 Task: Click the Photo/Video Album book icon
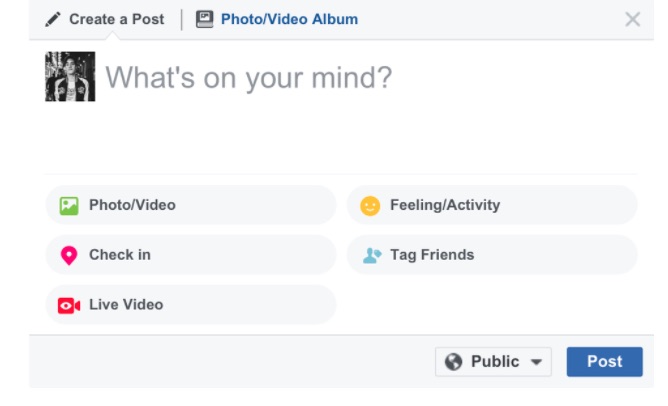click(x=205, y=19)
